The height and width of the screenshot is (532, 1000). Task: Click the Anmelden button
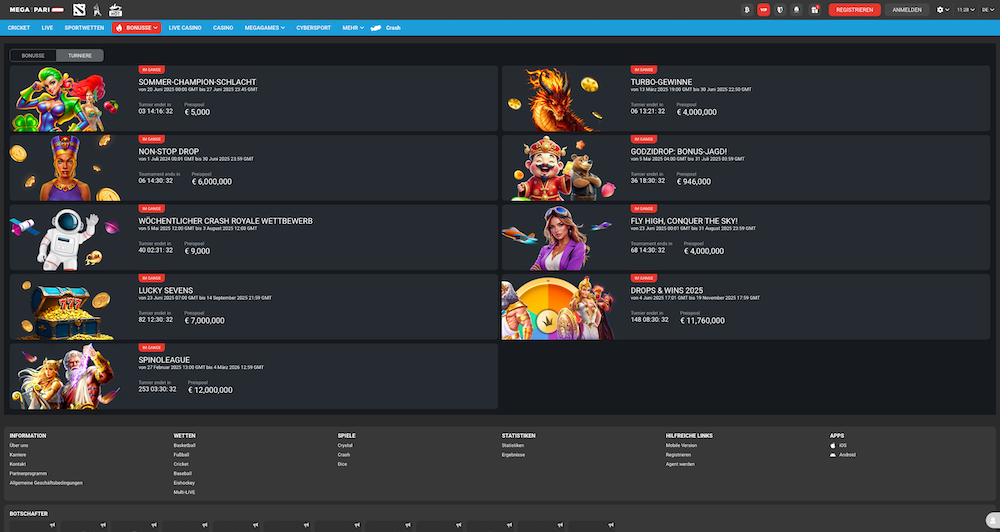coord(906,10)
